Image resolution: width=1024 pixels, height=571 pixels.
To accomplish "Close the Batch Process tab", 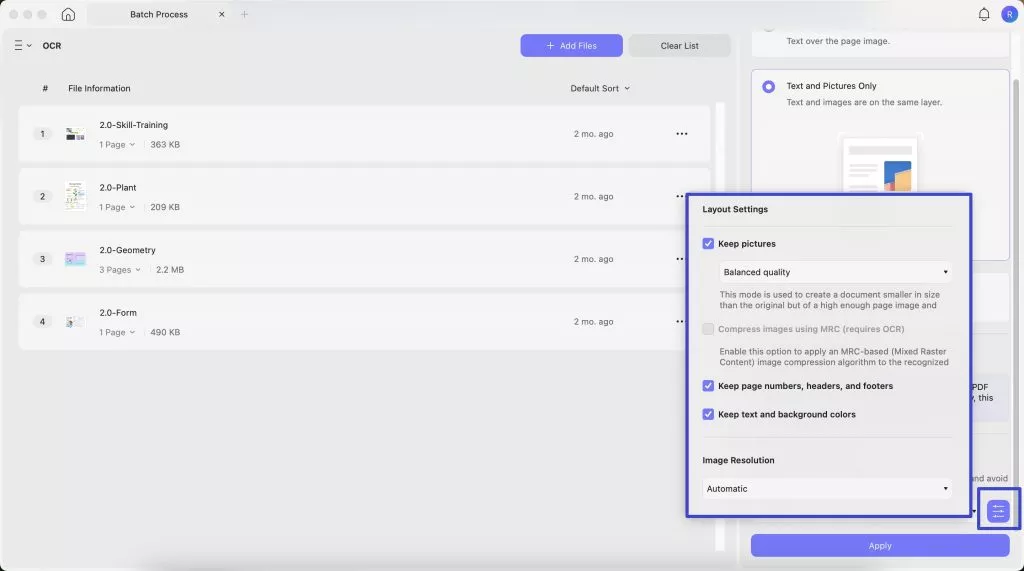I will coord(221,14).
